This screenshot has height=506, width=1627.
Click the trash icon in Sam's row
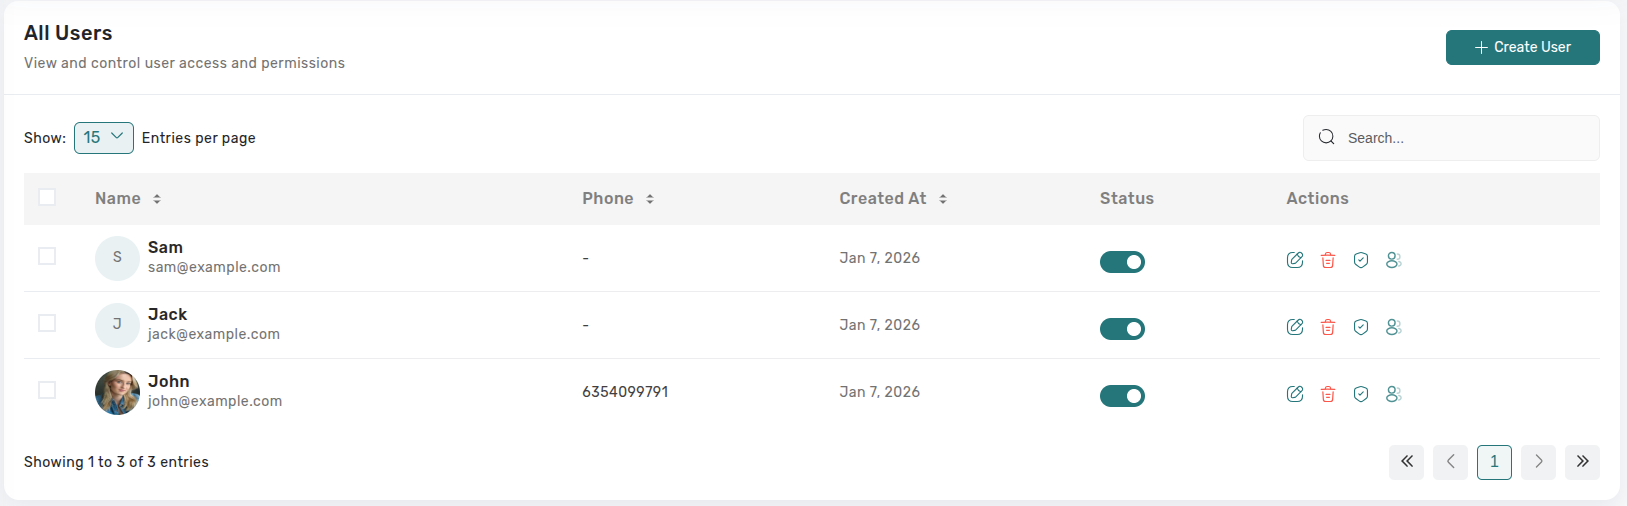click(1328, 260)
